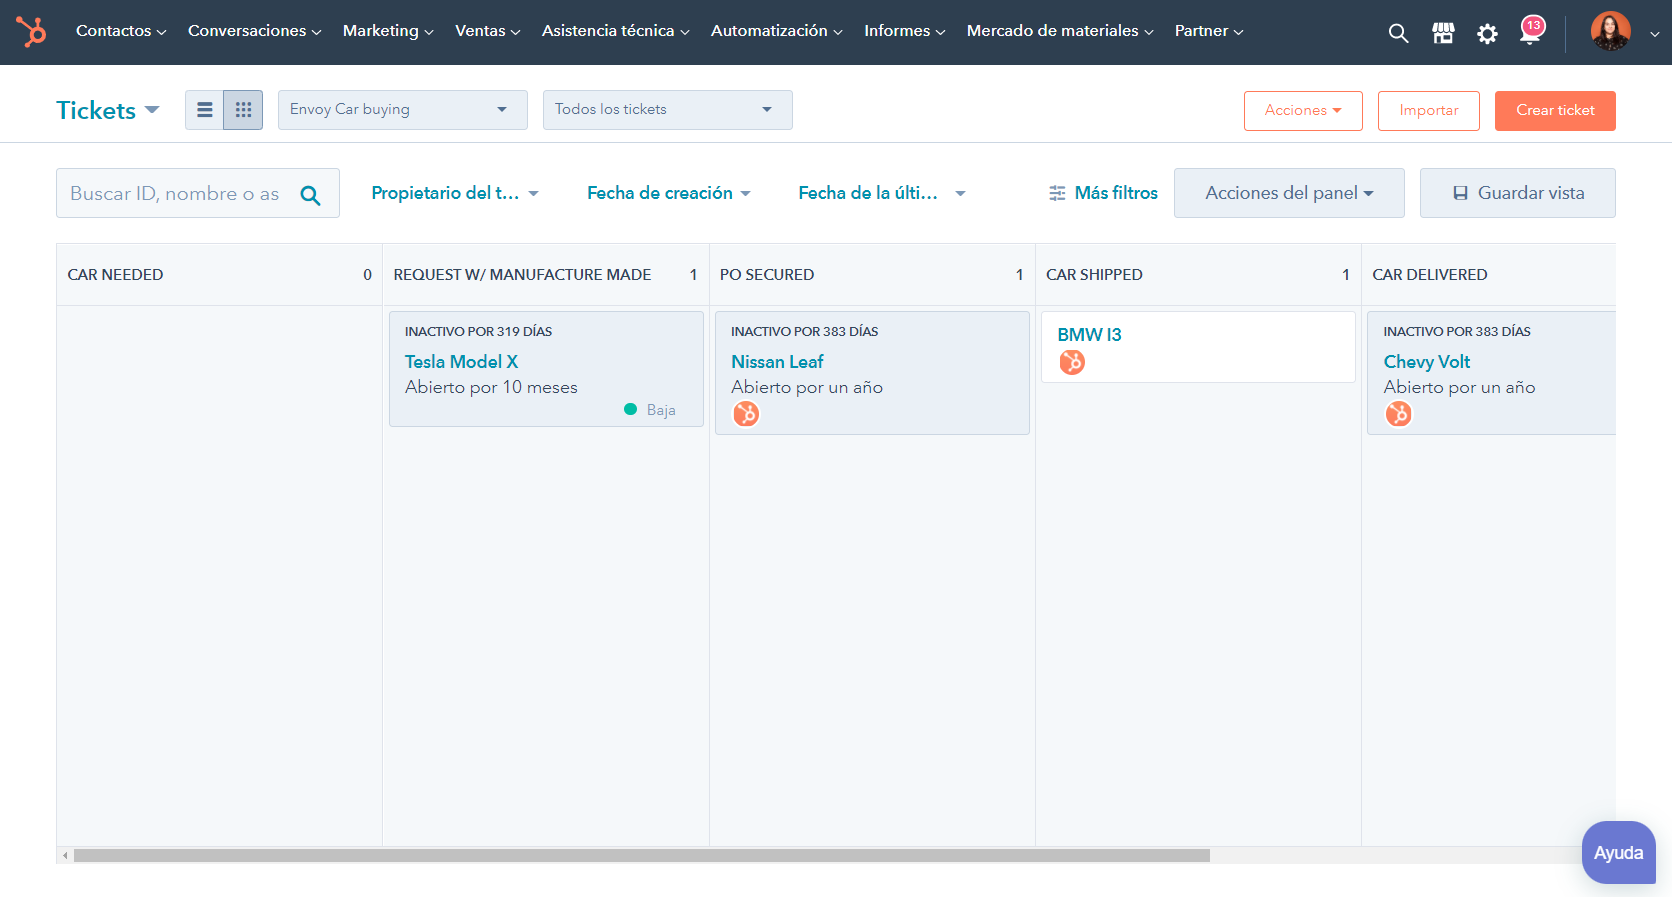Open the BMW I3 ticket
Screen dimensions: 1672x897
[1089, 335]
